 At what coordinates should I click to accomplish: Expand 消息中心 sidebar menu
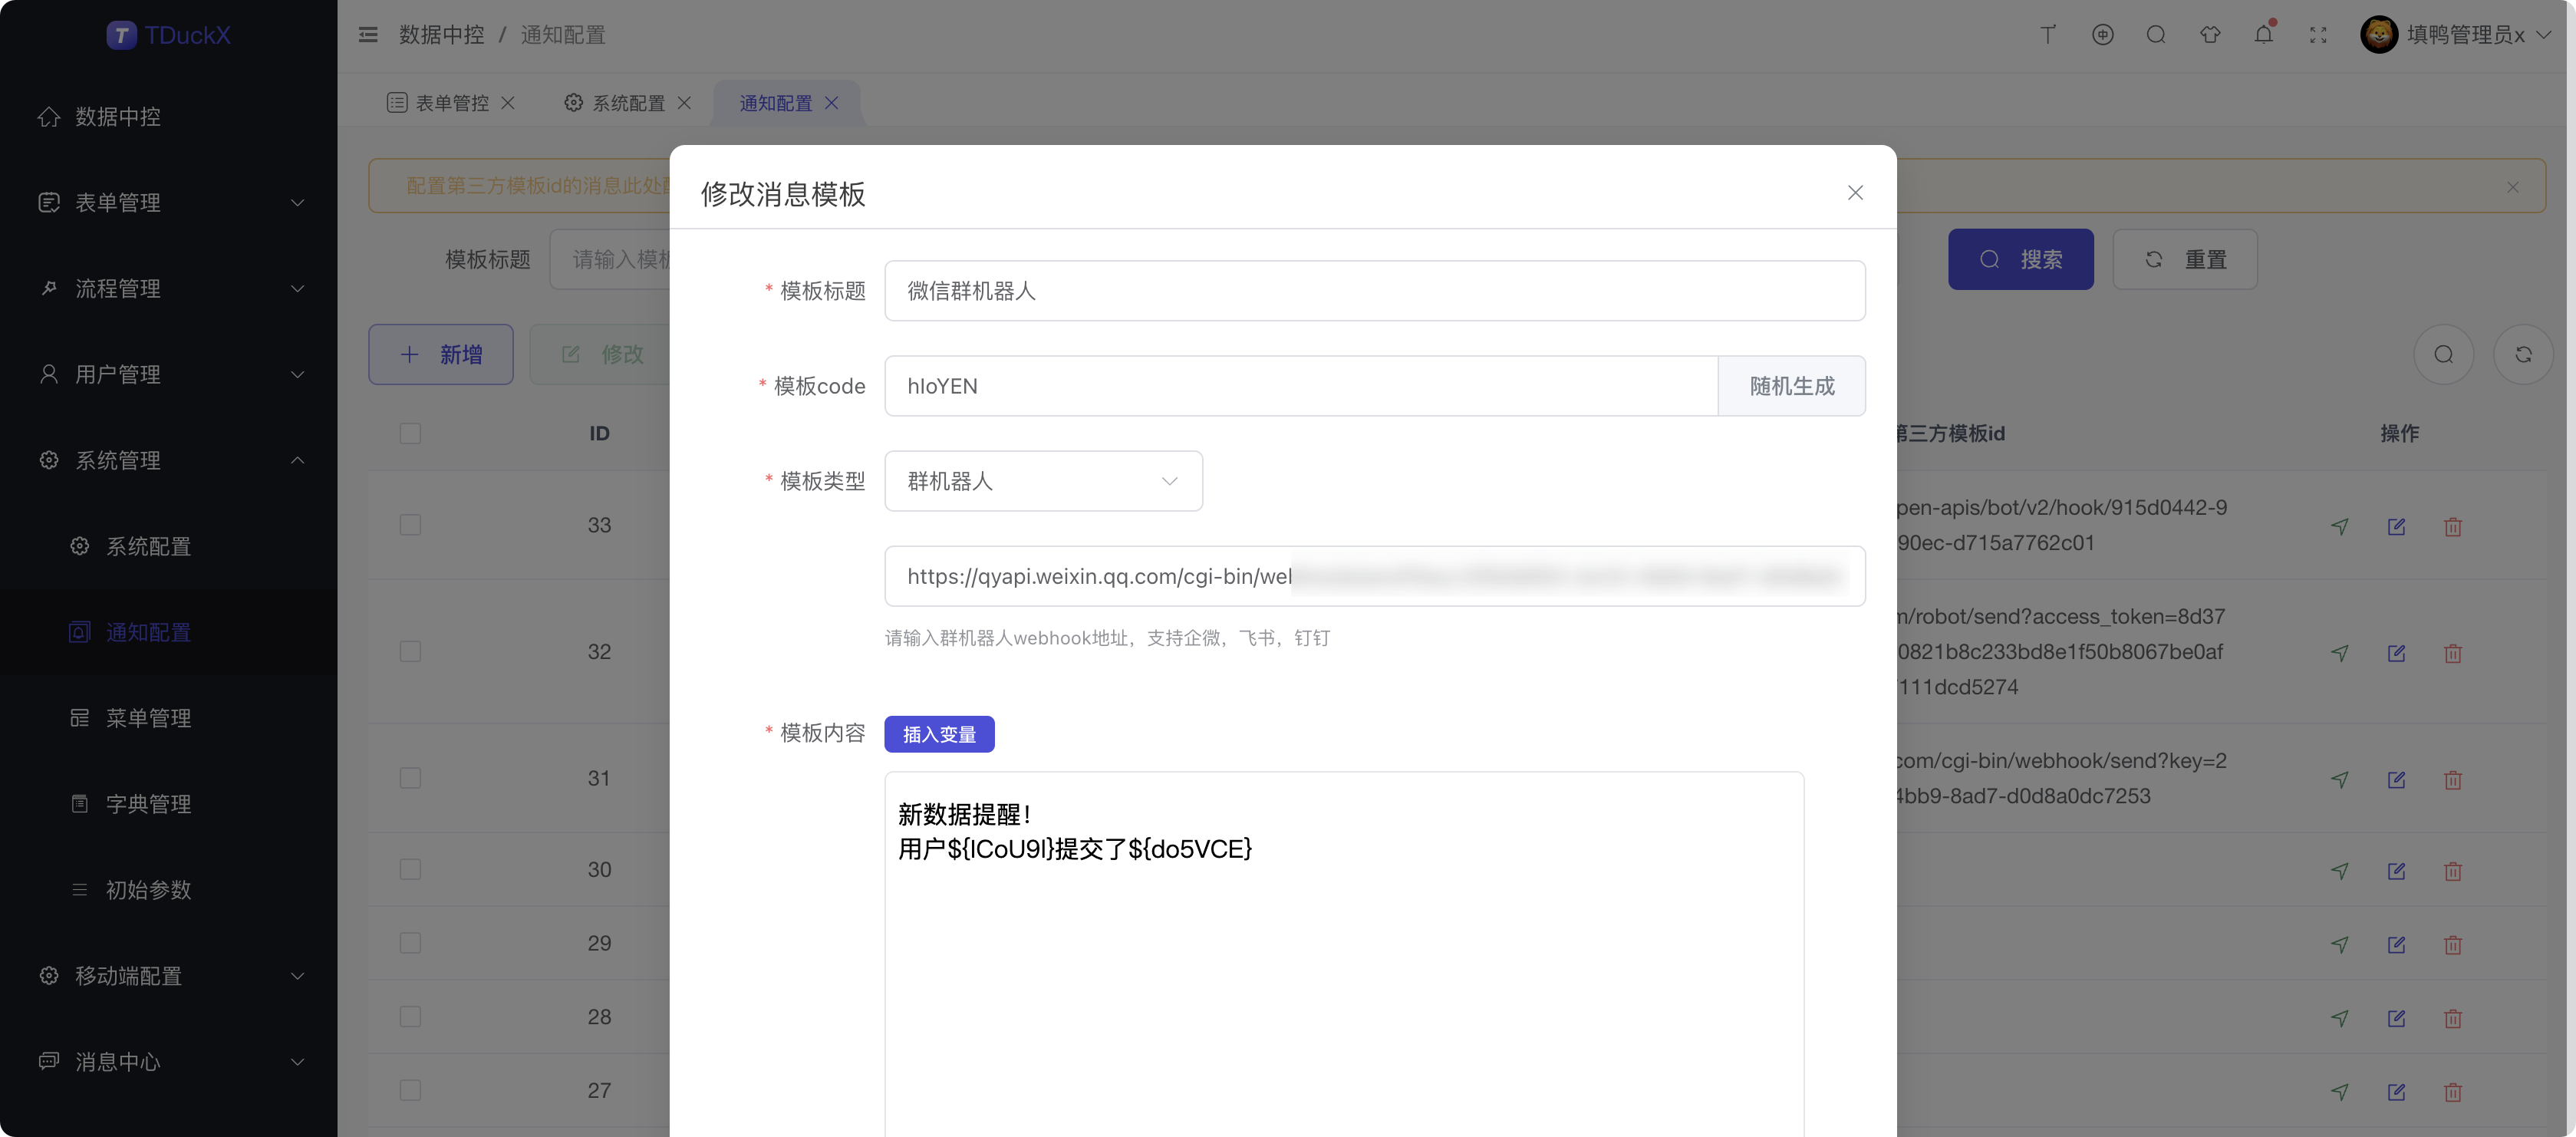click(x=168, y=1062)
